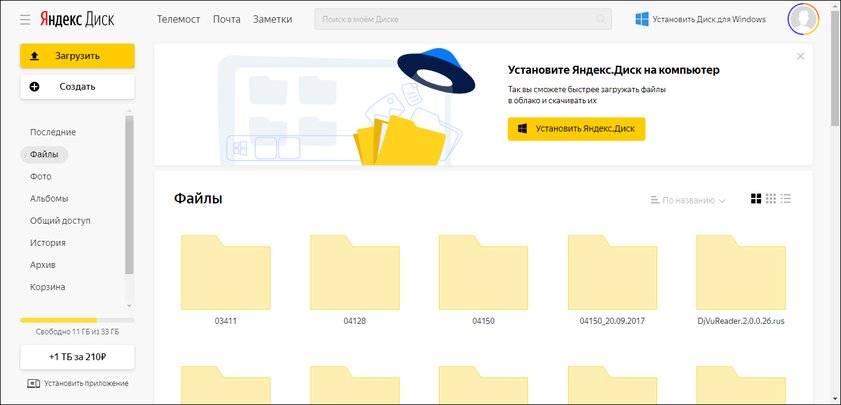Select folder 04150_20.09.2017
841x405 pixels.
click(612, 279)
